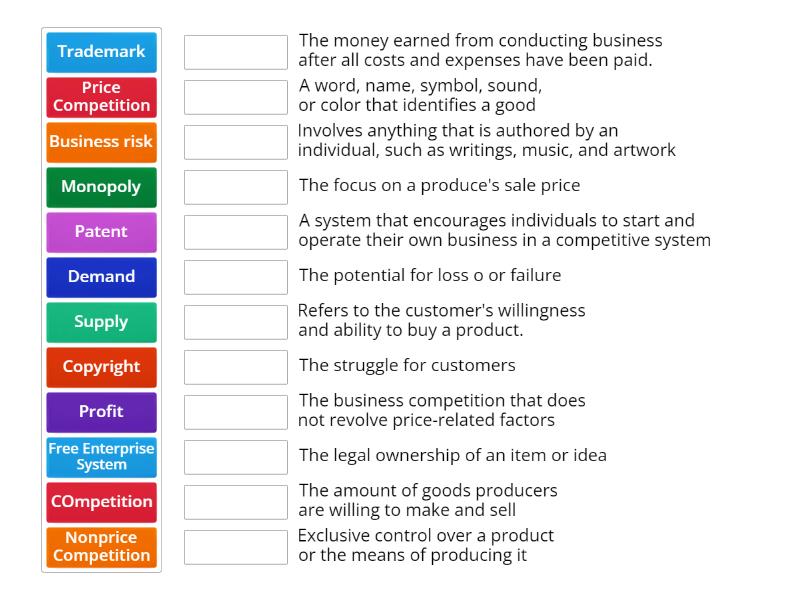Select the answer box for 'A word, name, symbol, sound'
This screenshot has width=800, height=600.
235,97
